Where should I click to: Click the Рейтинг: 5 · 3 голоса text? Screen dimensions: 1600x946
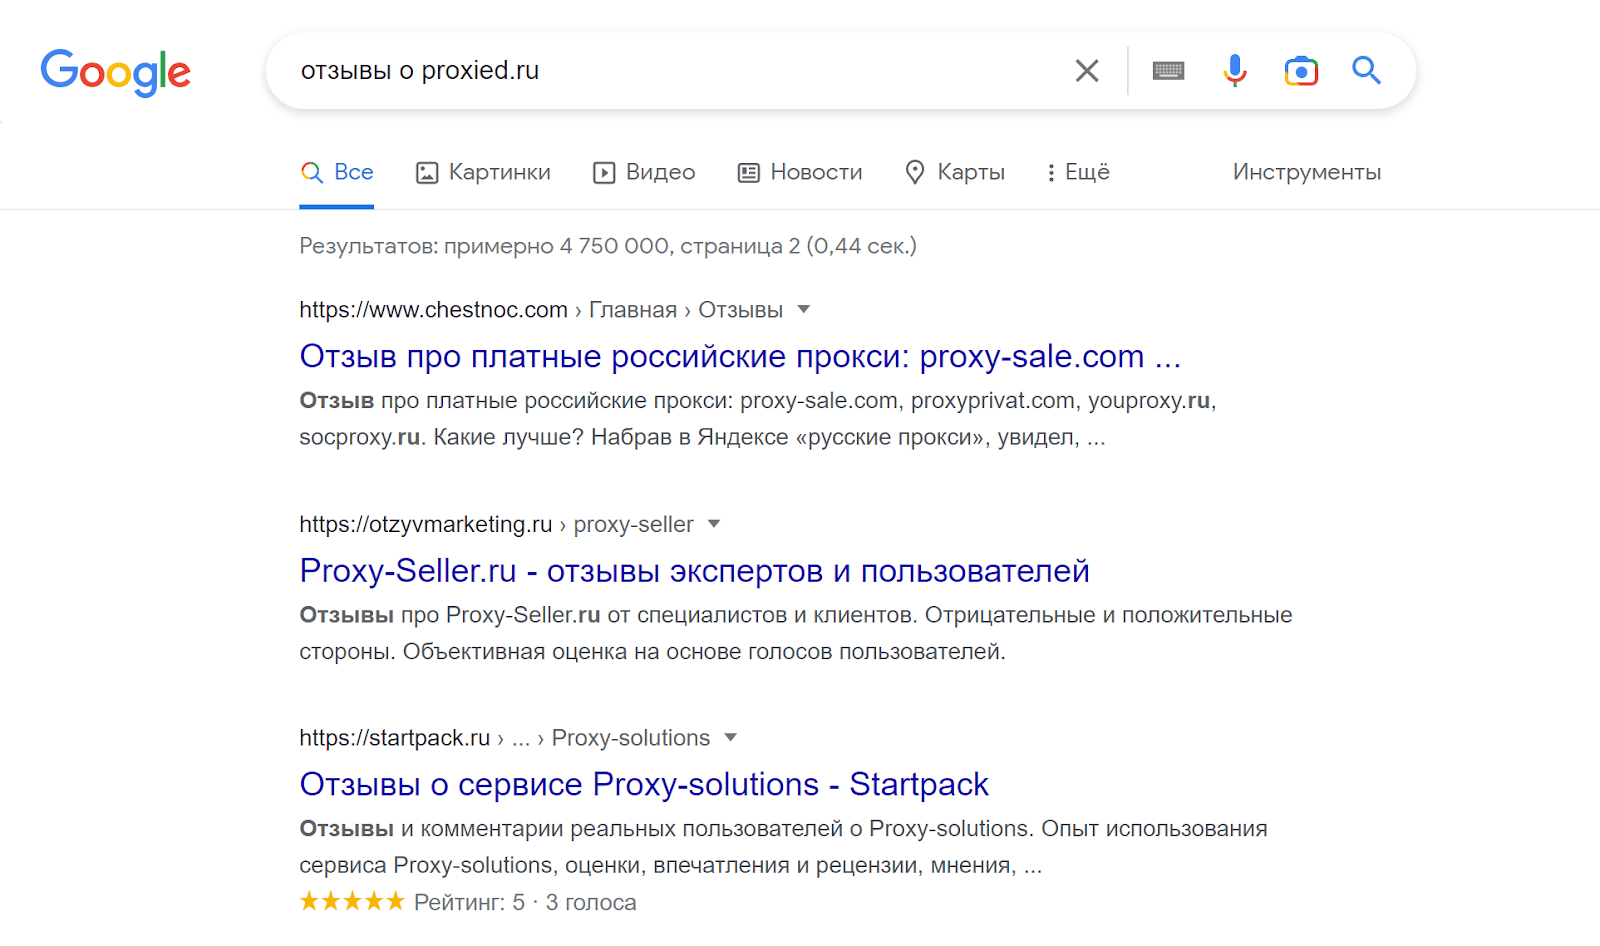click(x=525, y=902)
